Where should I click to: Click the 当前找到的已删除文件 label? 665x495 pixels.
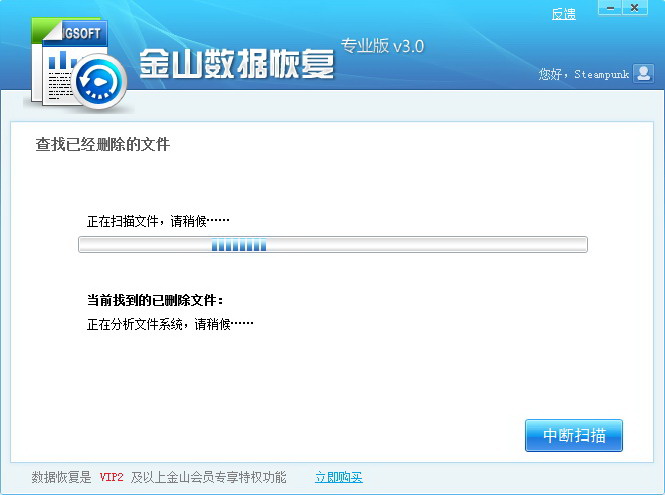pyautogui.click(x=155, y=300)
